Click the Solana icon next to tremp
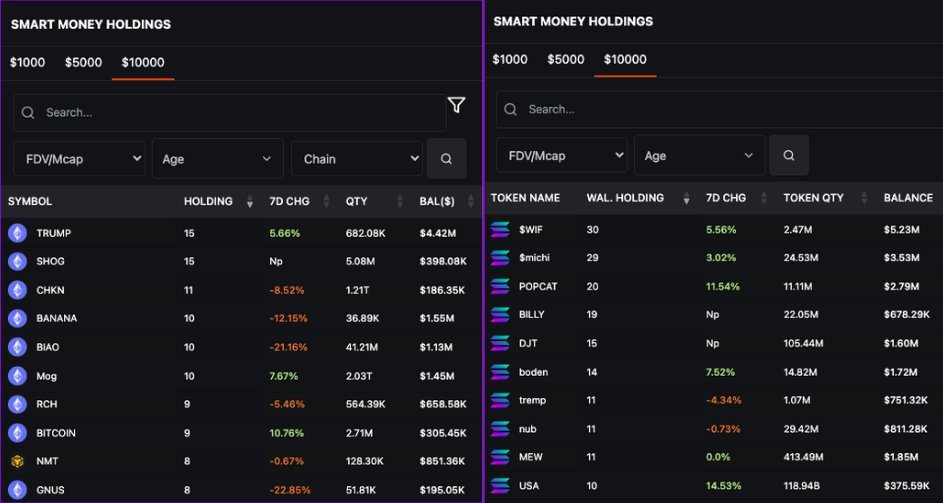943x503 pixels. tap(500, 400)
